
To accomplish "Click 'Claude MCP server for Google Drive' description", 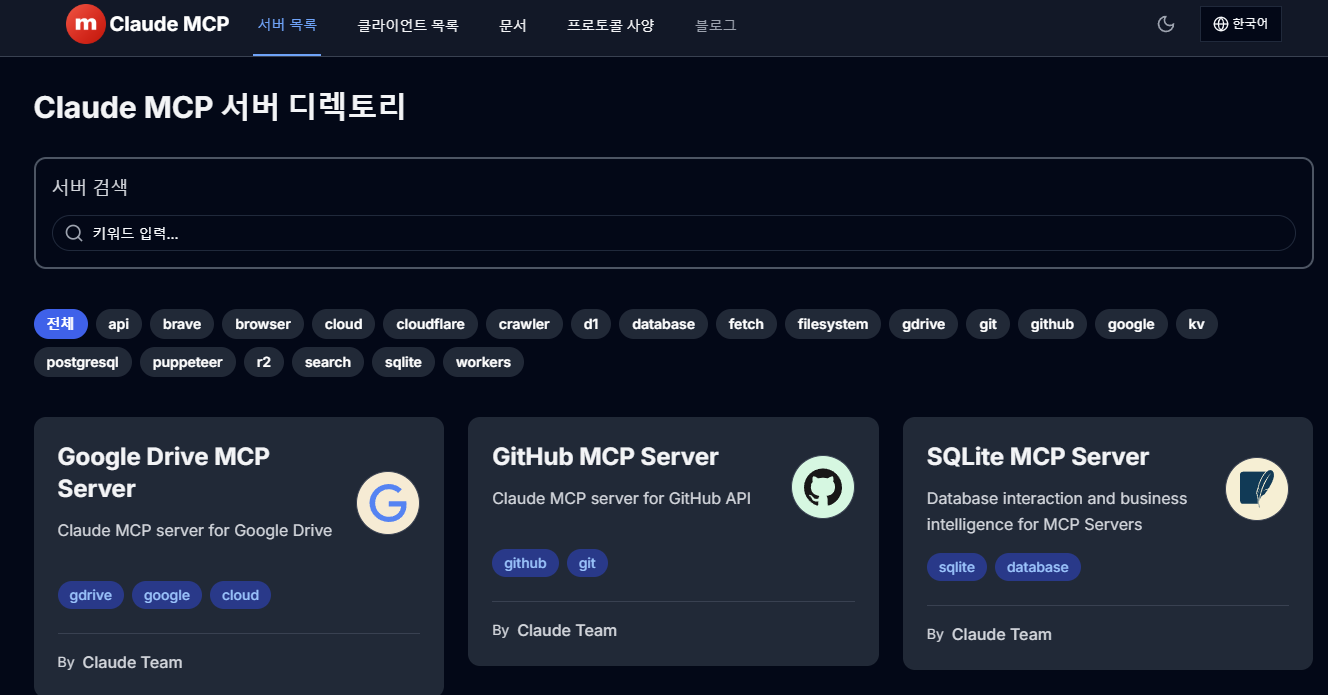I will [x=195, y=530].
